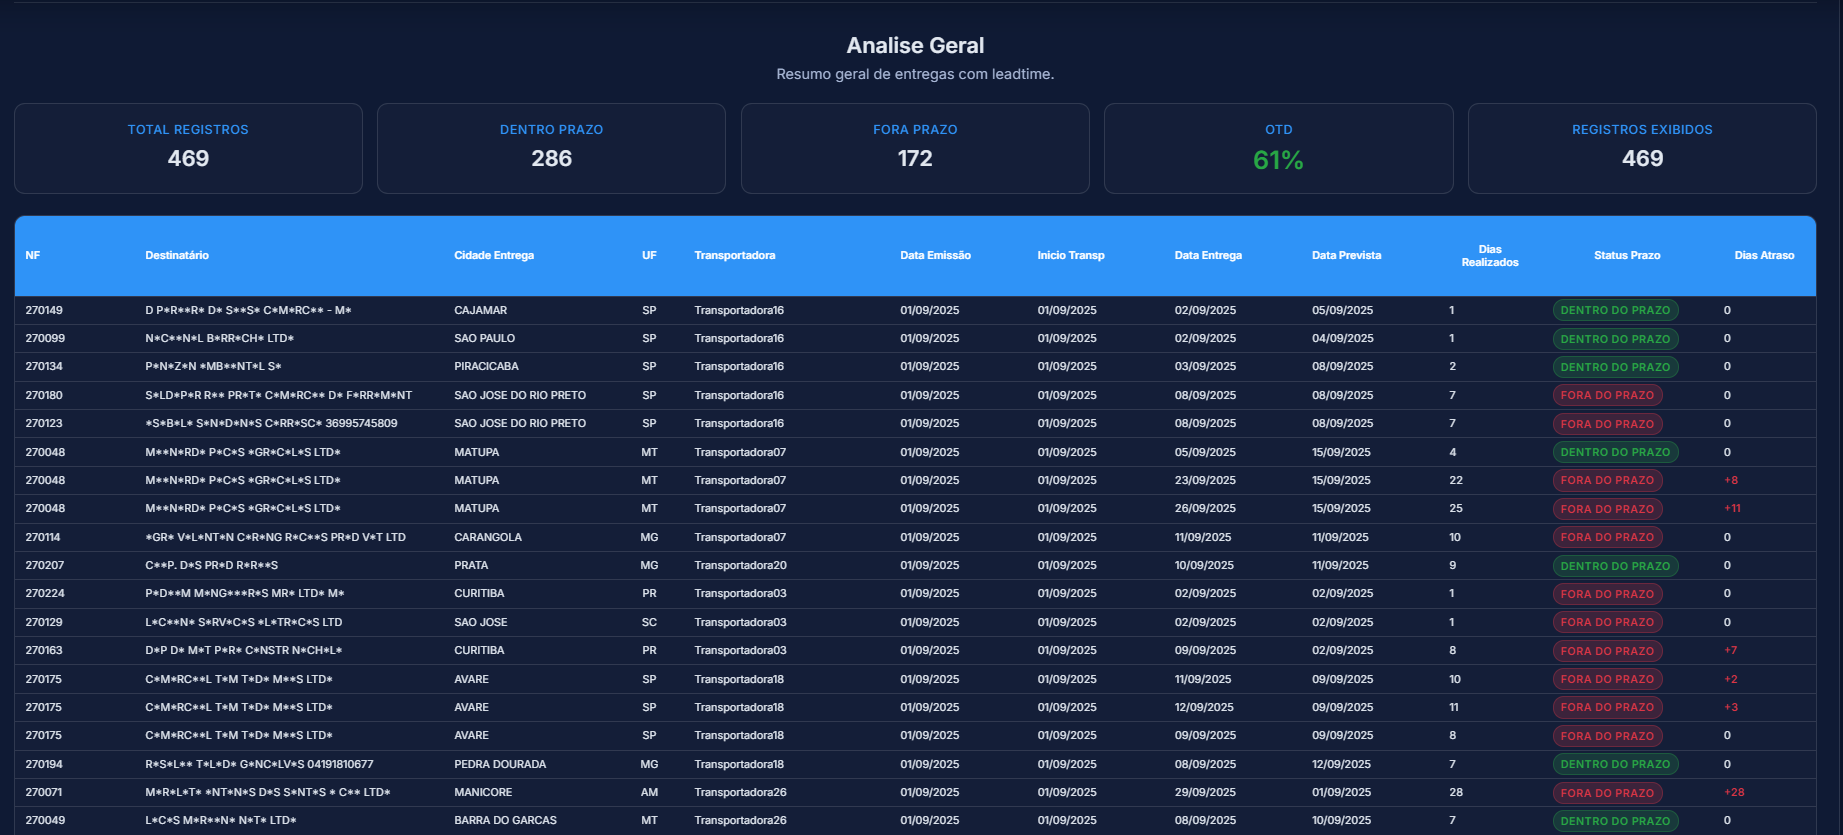Screen dimensions: 1843x835
Task: Select the Dentro Prazo card showing 286
Action: 551,148
